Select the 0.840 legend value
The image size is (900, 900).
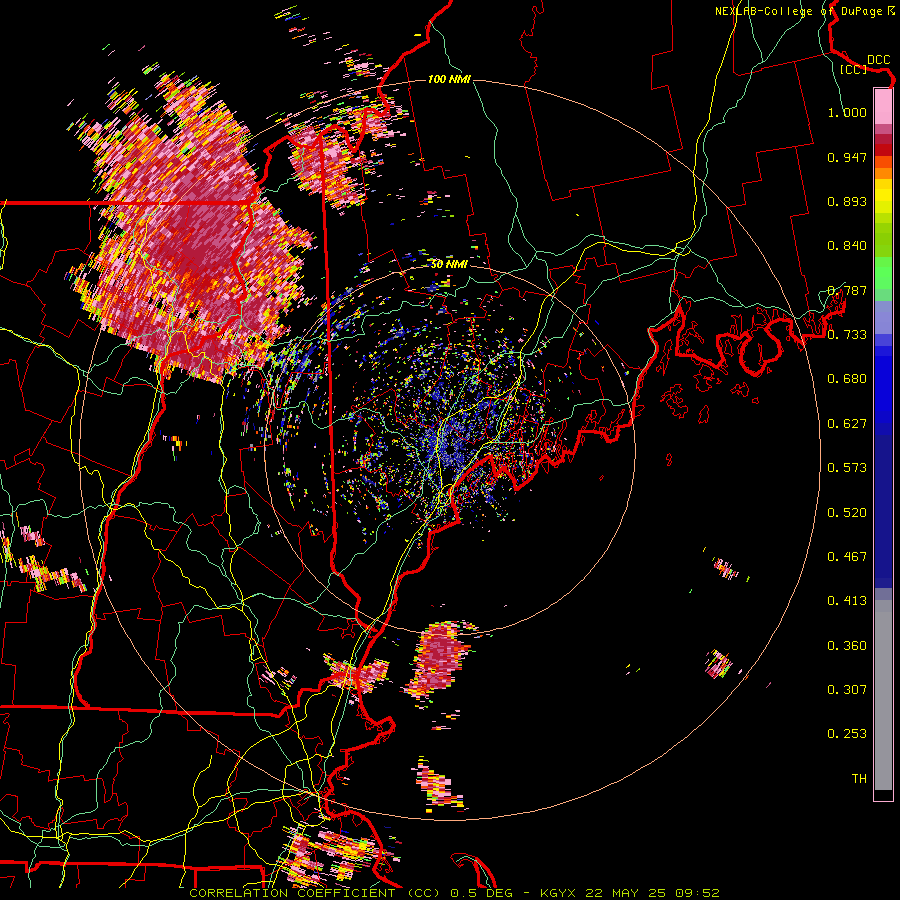click(847, 246)
